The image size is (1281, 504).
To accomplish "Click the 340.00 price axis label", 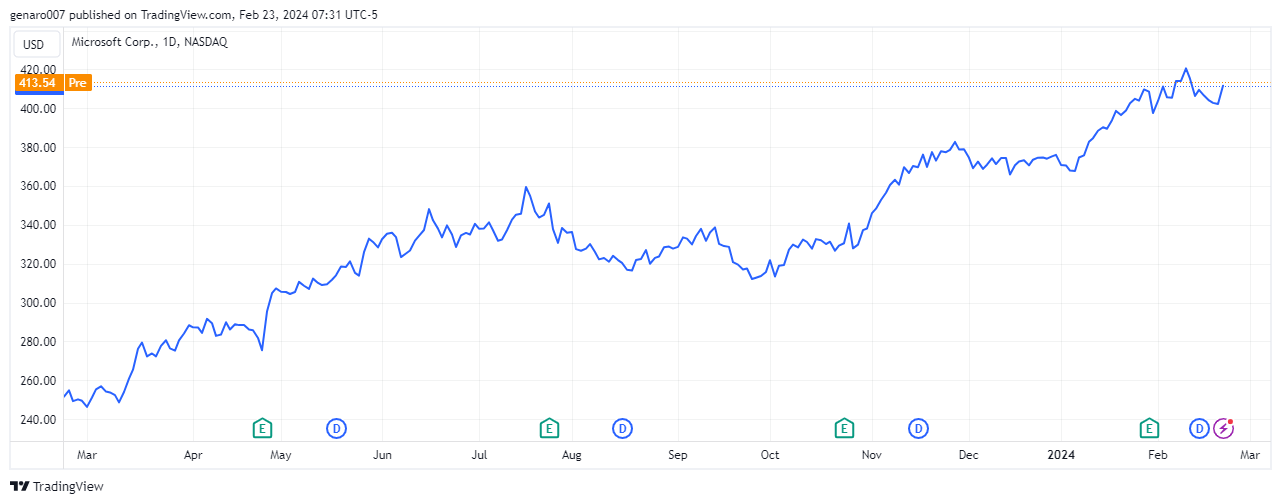I will (39, 226).
